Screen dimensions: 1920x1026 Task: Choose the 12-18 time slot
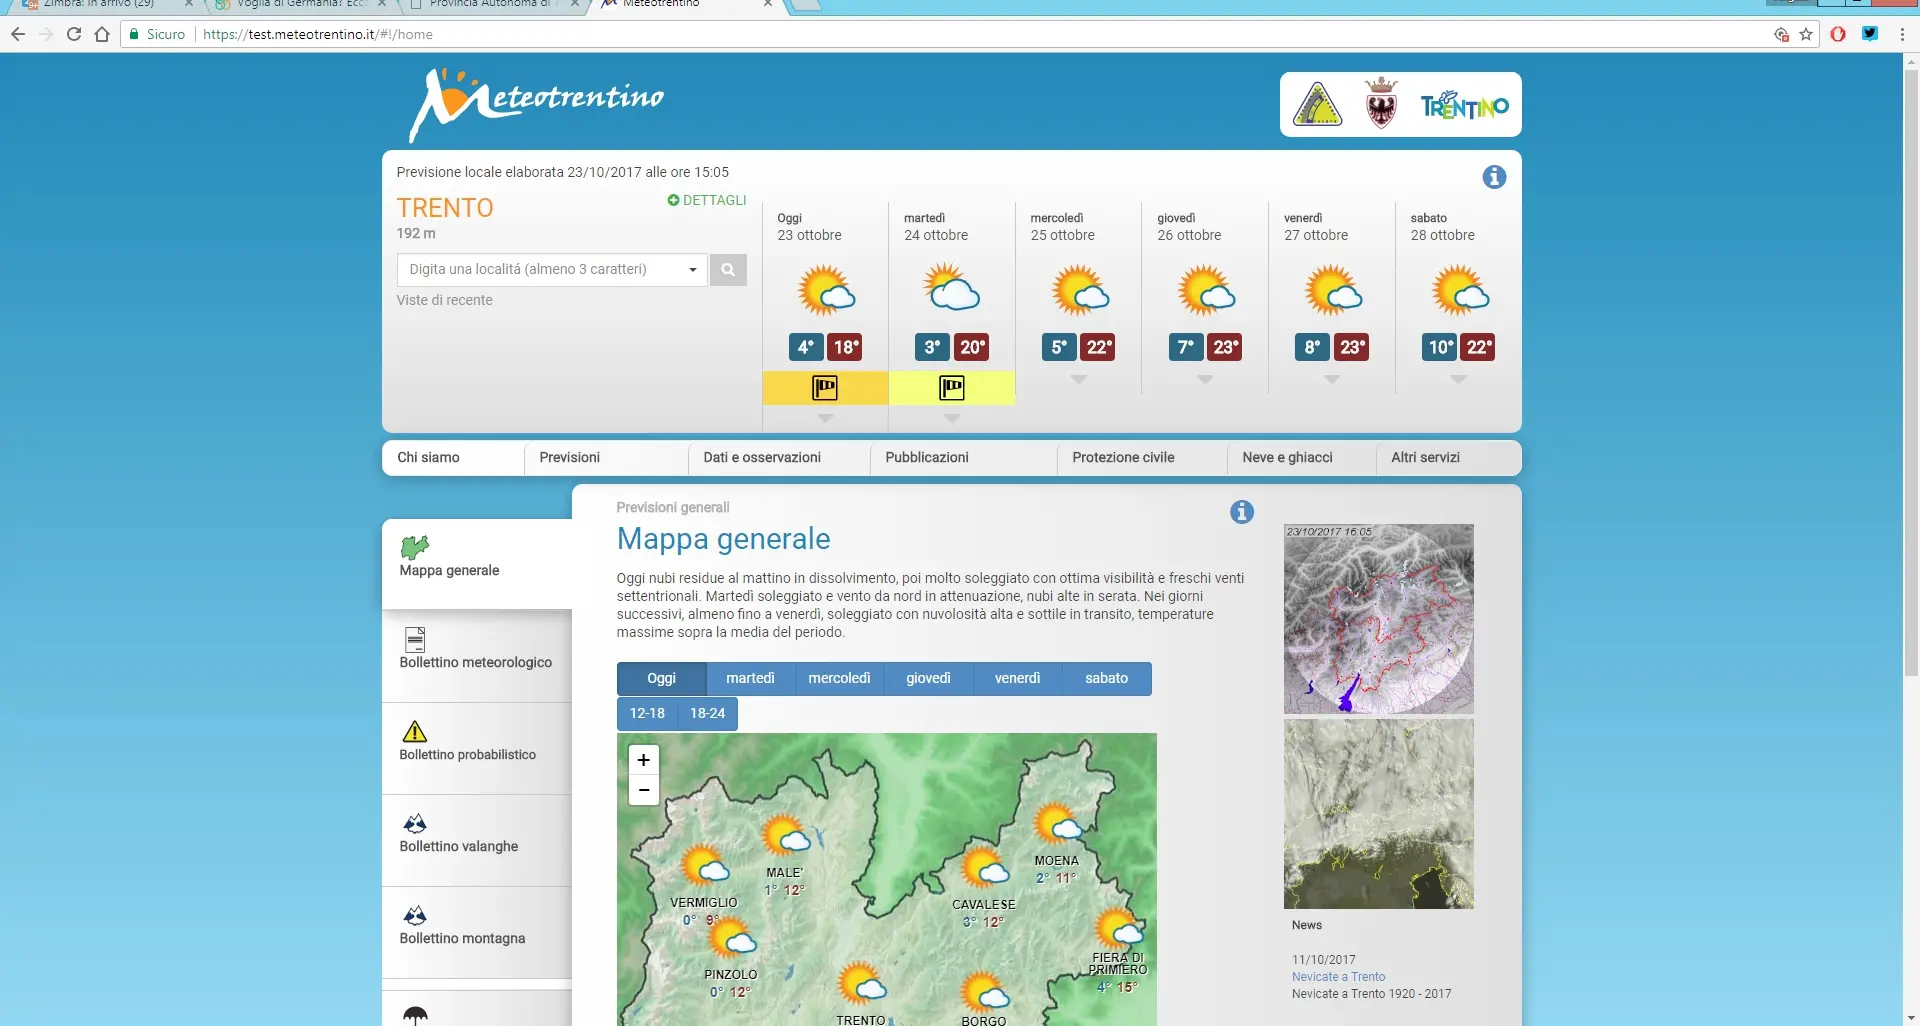point(647,714)
